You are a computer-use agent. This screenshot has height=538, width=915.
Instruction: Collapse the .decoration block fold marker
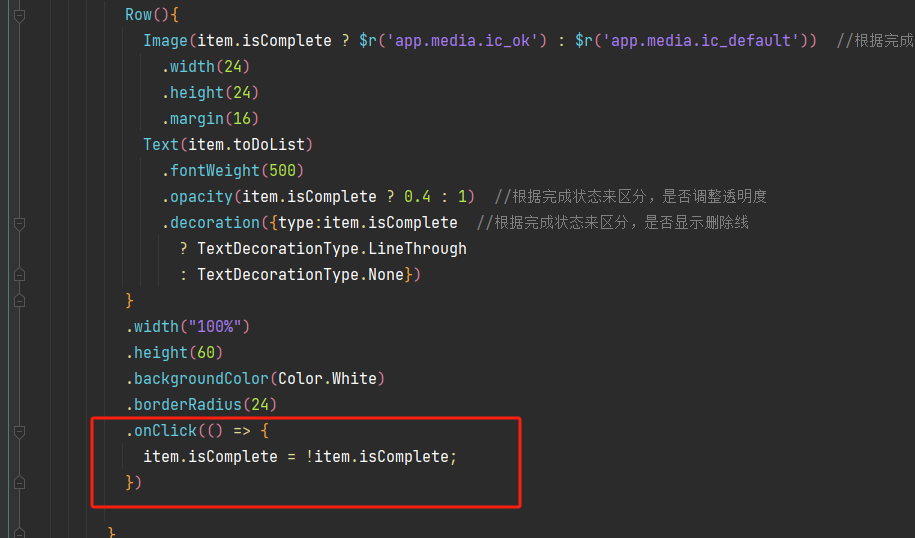pyautogui.click(x=19, y=223)
